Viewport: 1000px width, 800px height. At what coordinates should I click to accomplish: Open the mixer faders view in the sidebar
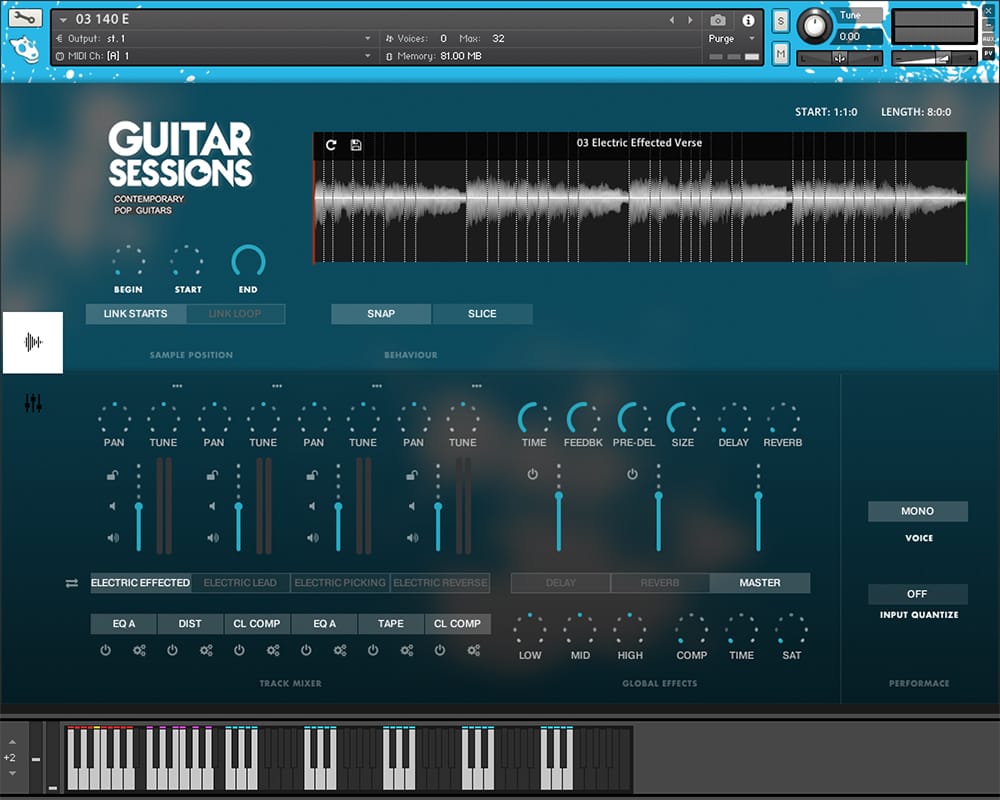[x=33, y=403]
